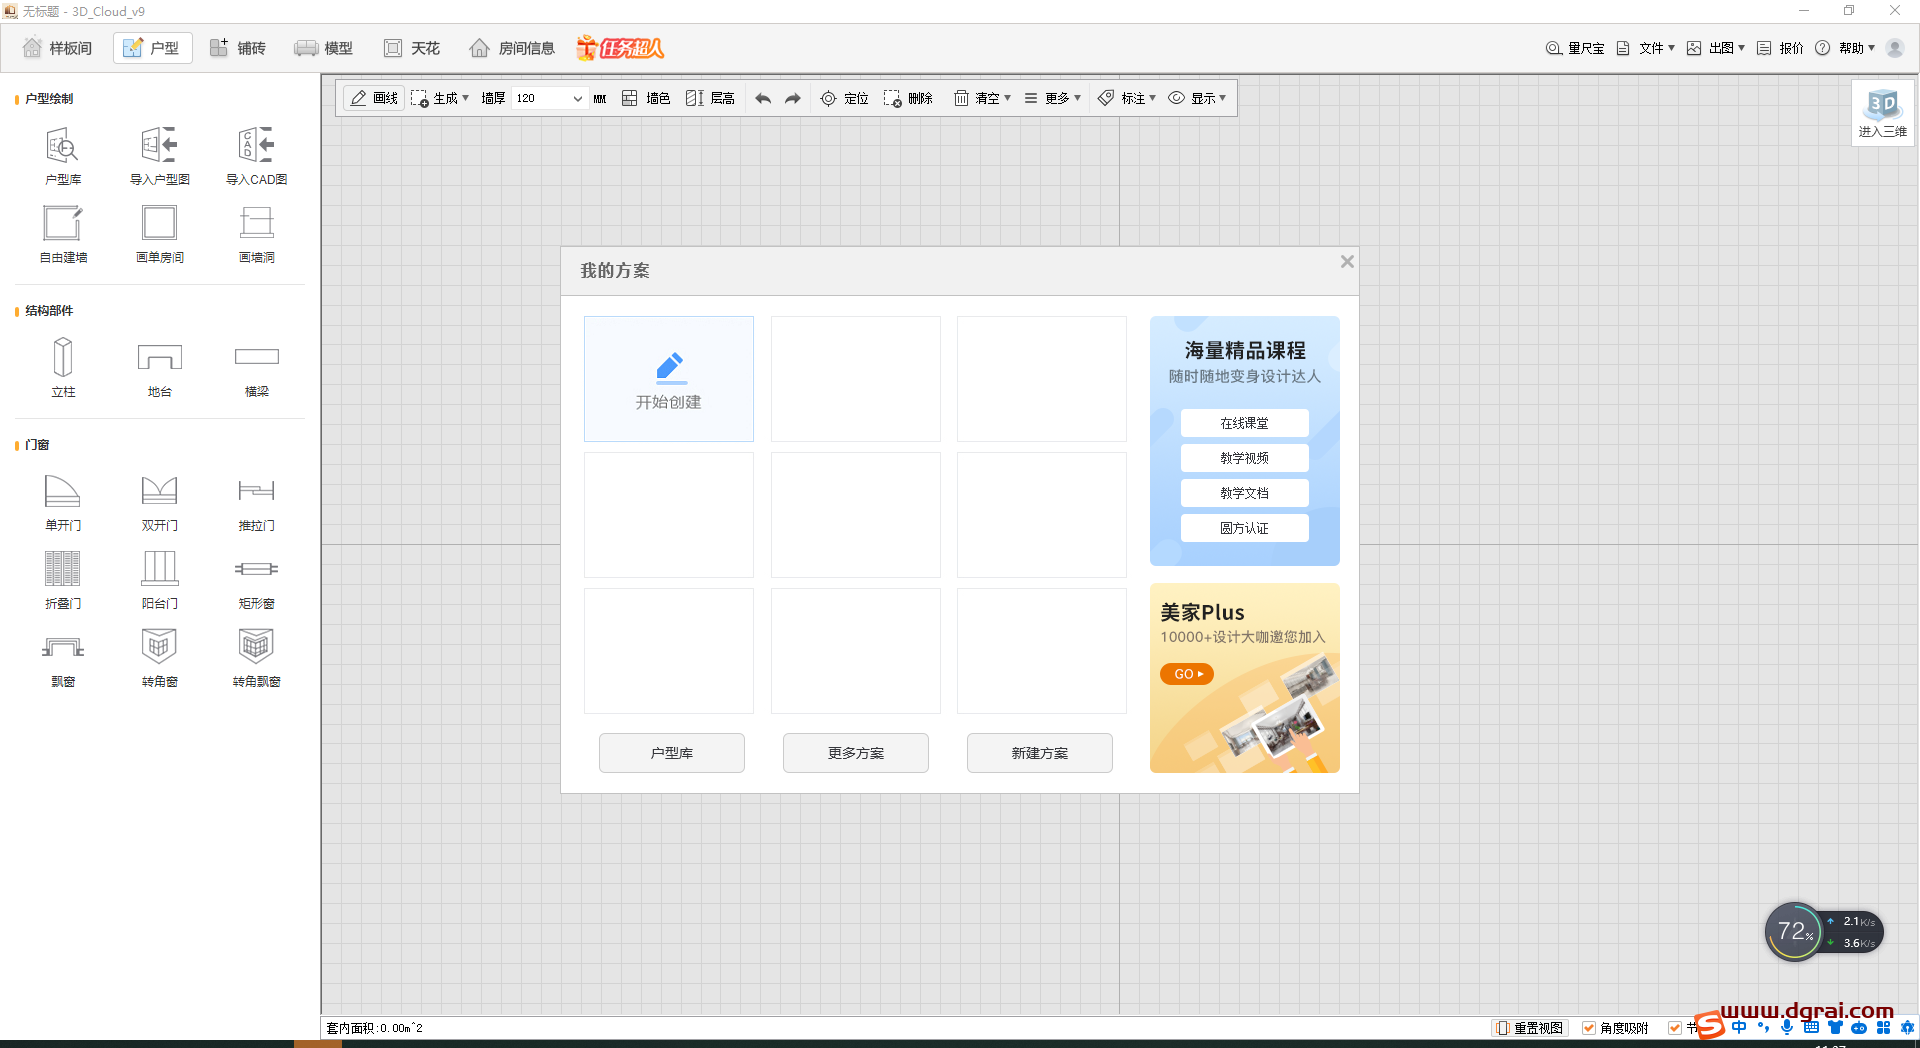Open the 帮助 help dropdown
This screenshot has height=1048, width=1920.
point(1845,48)
